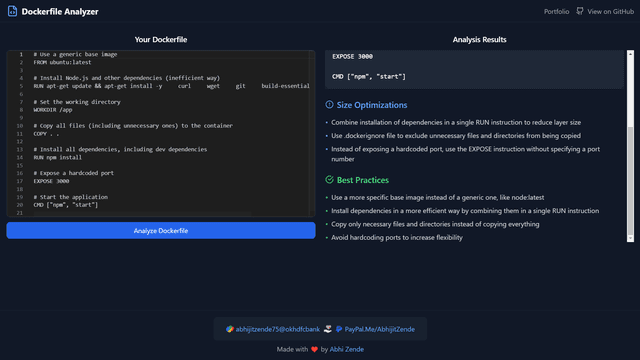Open the Portfolio link
This screenshot has width=640, height=360.
pos(556,11)
